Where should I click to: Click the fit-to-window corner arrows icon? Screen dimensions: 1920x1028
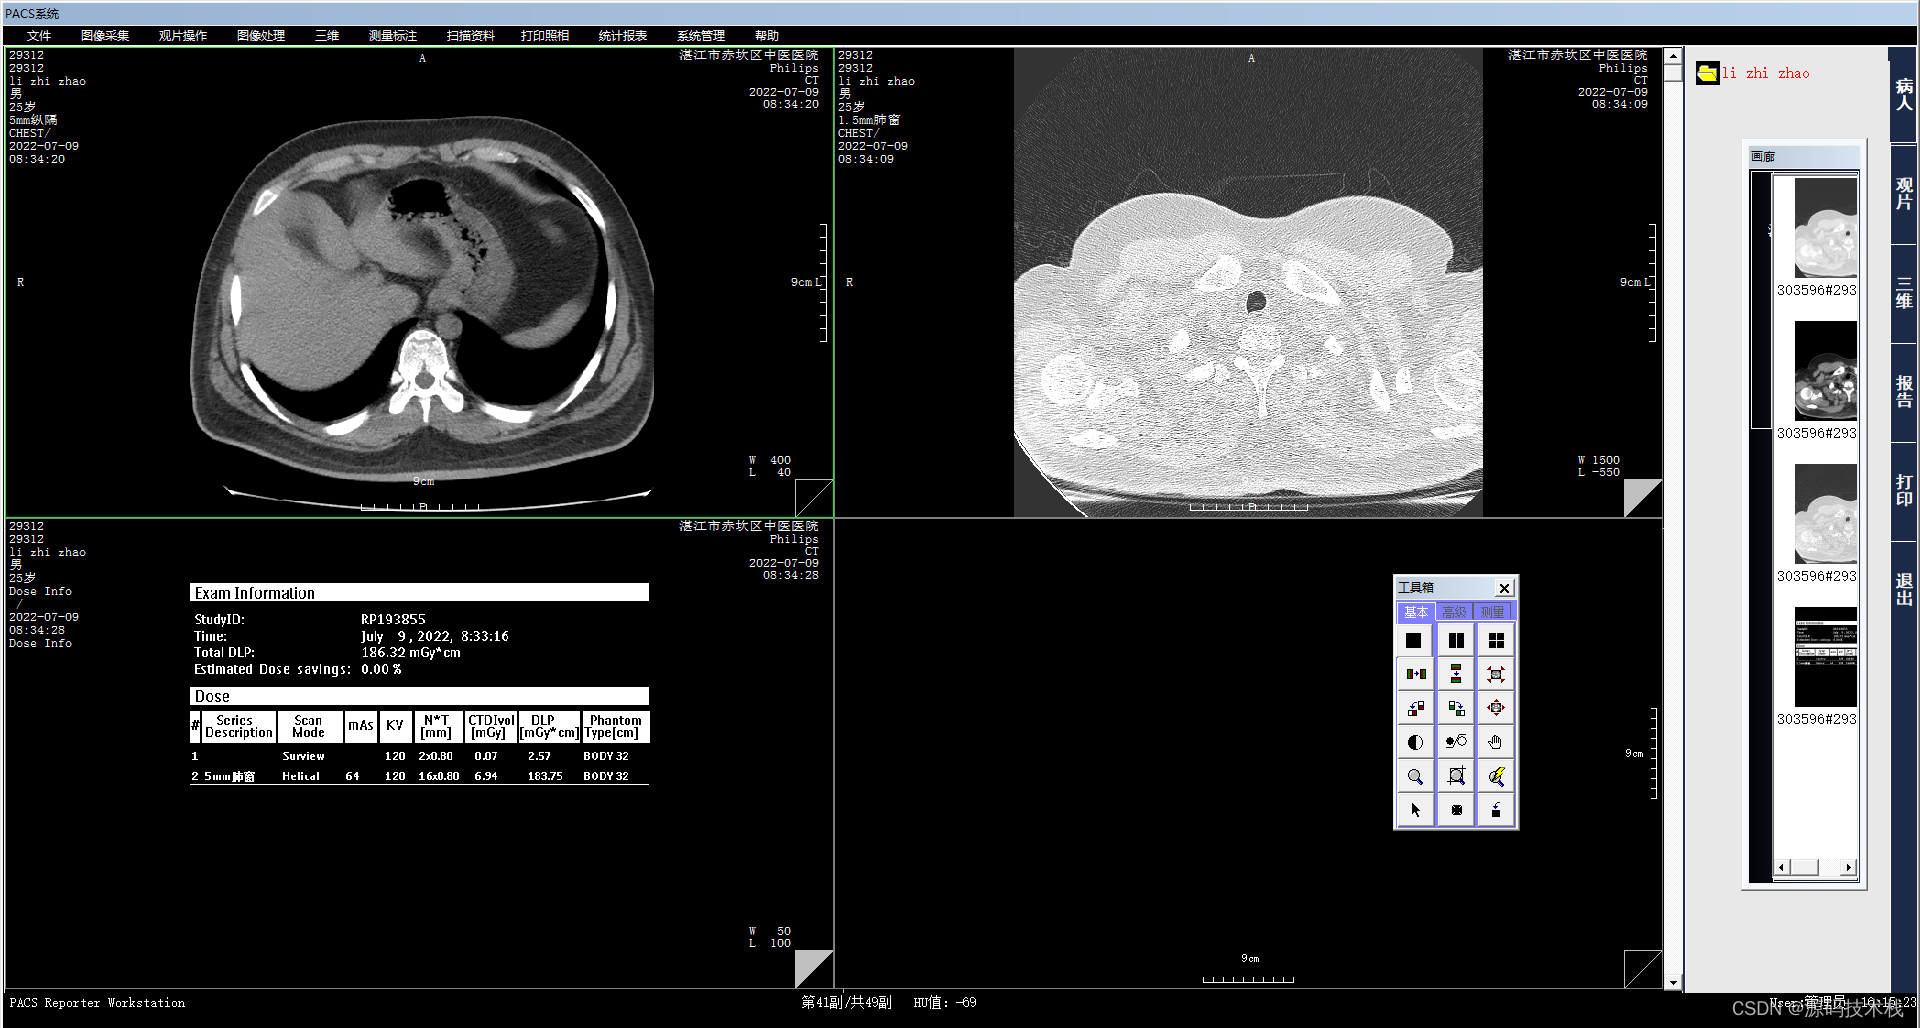point(1496,674)
